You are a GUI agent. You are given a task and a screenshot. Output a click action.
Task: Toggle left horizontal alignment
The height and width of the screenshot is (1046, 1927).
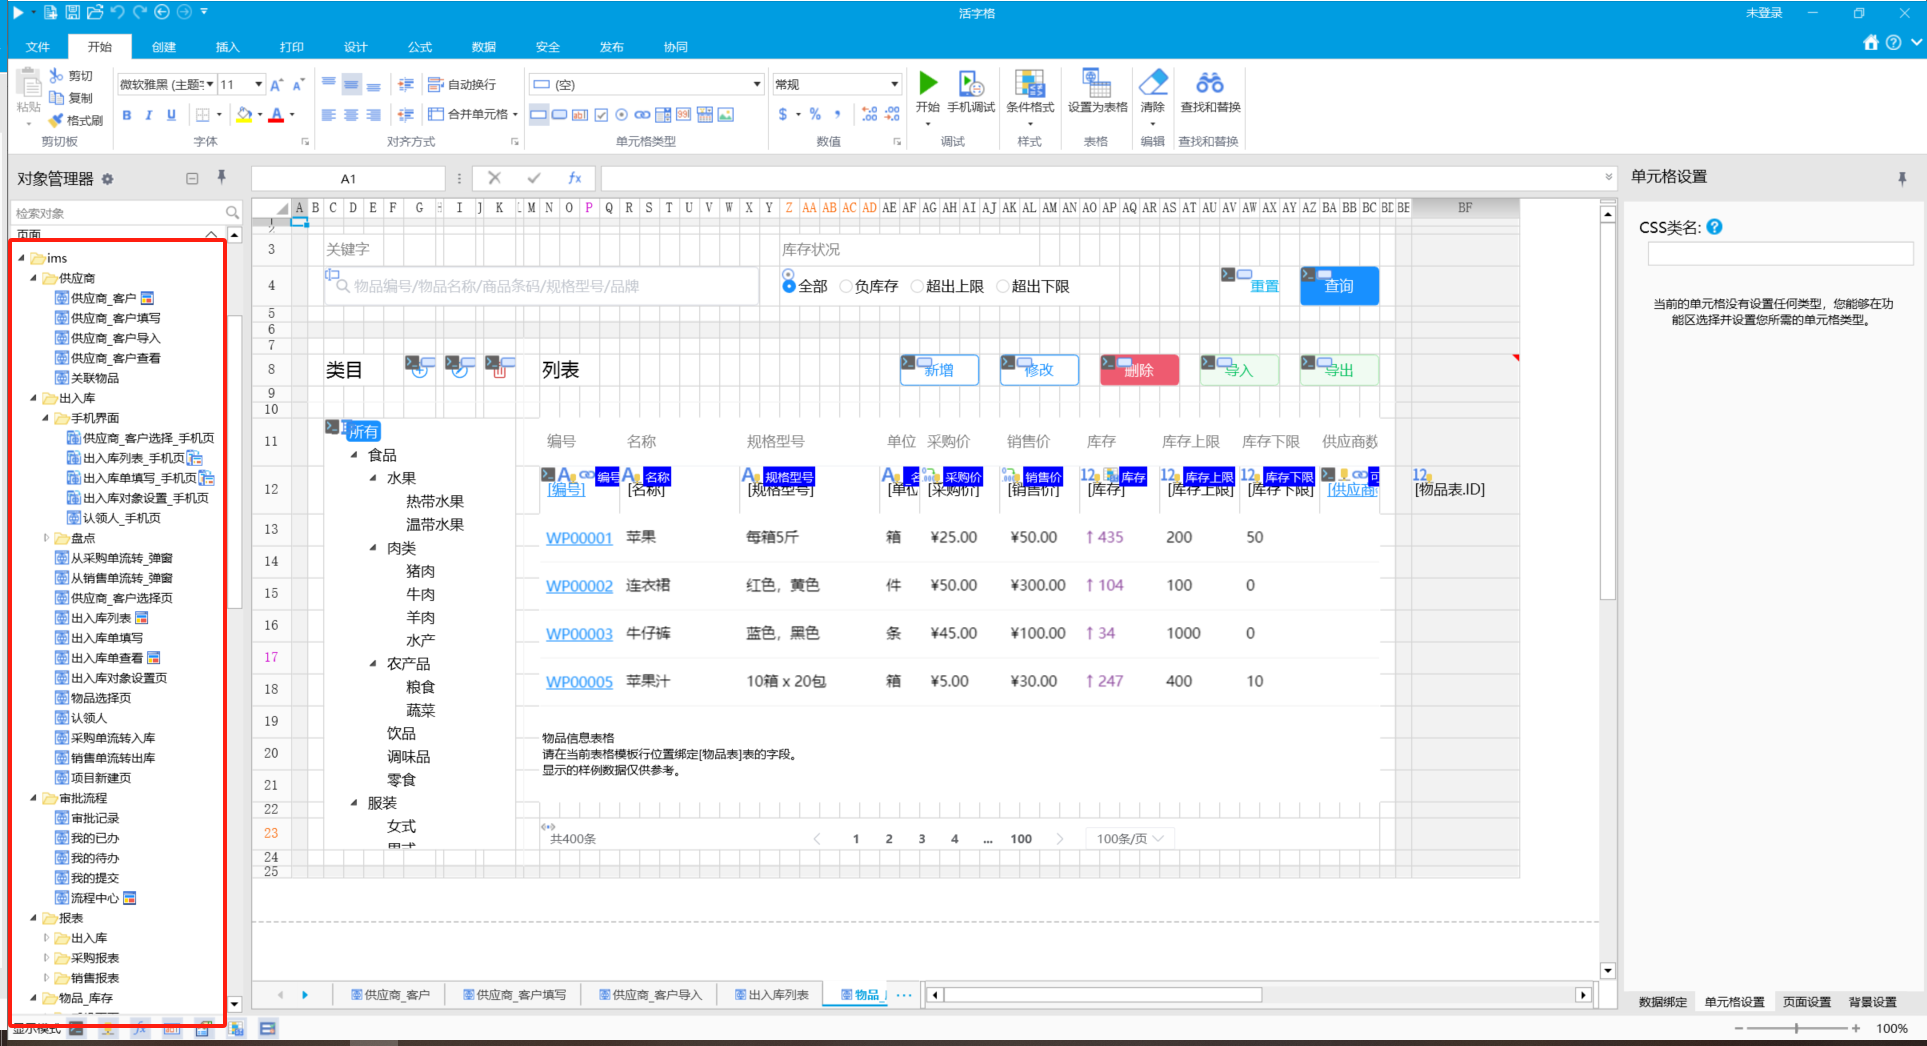click(x=329, y=115)
